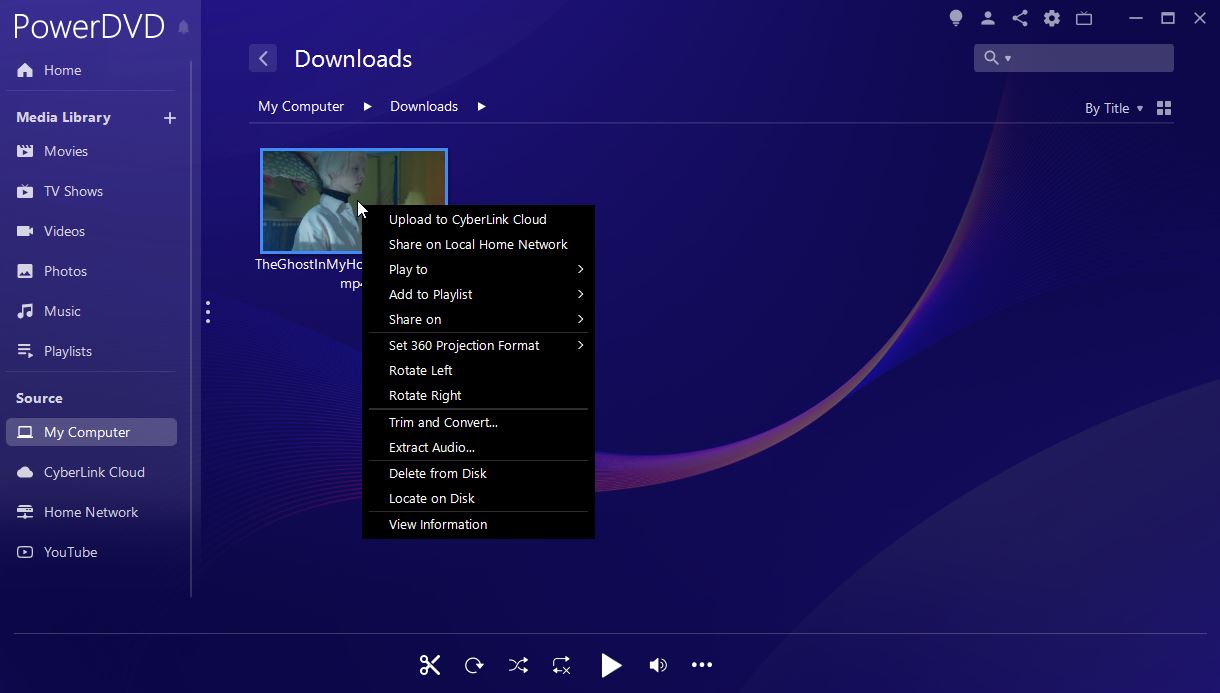Switch to TV Mode
Screen dimensions: 1220x693
(1084, 17)
